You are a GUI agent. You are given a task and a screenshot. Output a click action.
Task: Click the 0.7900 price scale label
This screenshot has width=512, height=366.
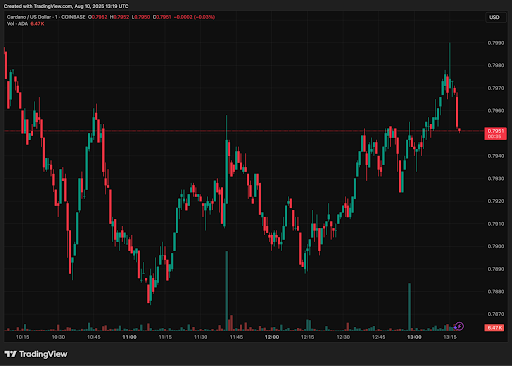tap(496, 246)
